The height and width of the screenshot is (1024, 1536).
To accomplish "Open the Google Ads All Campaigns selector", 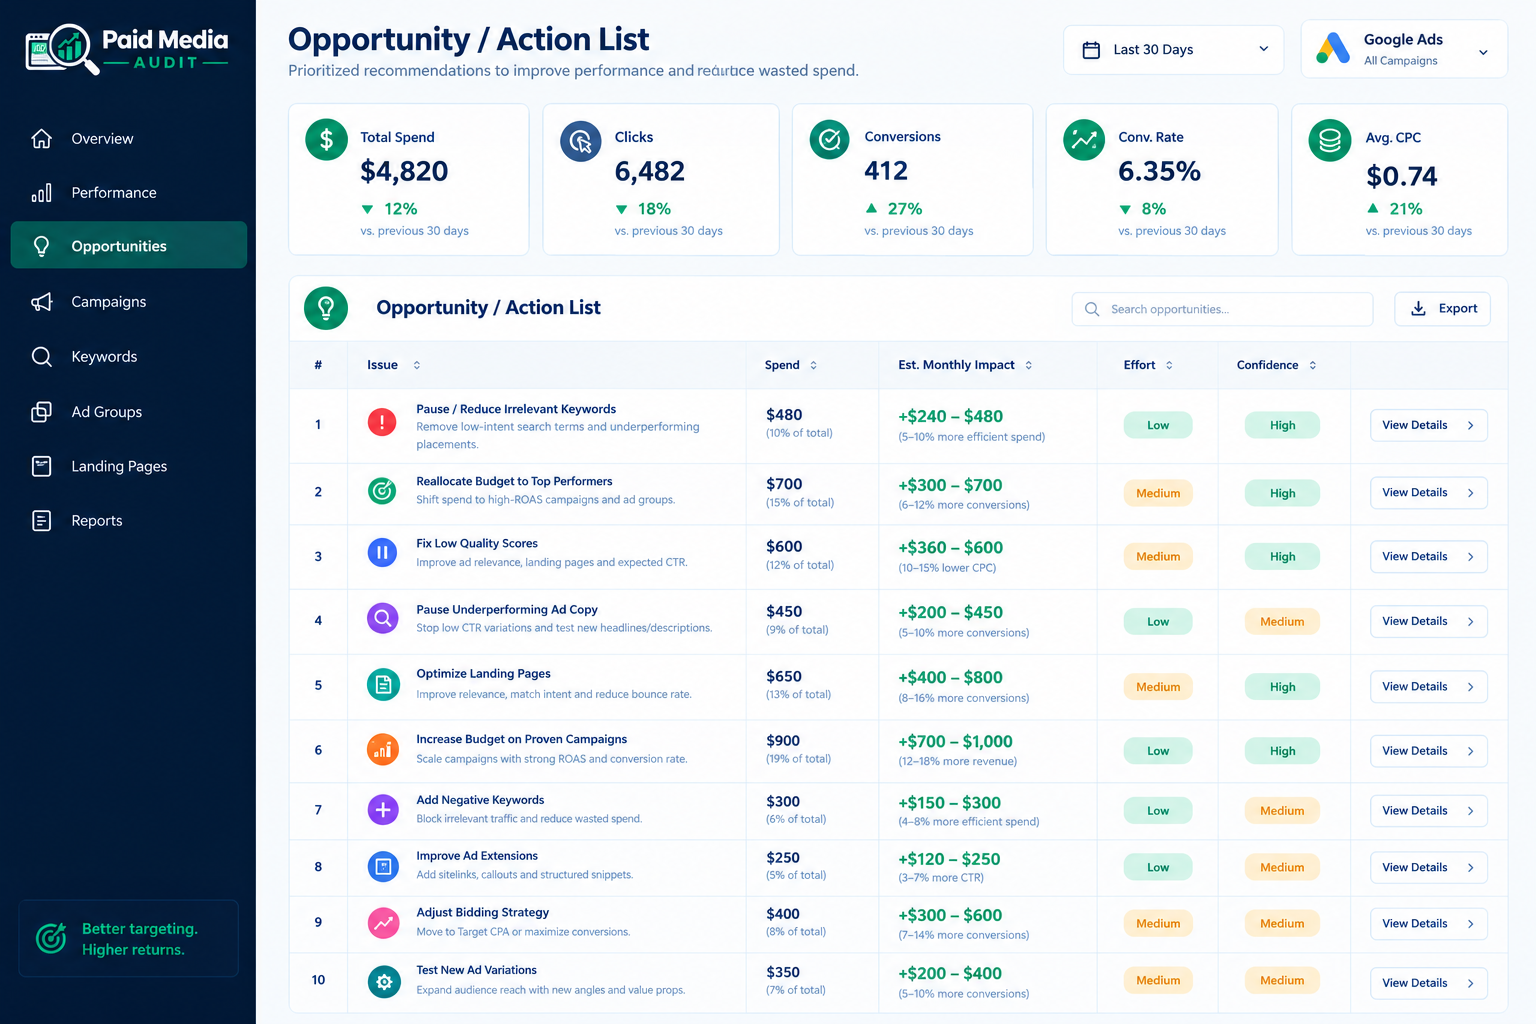I will 1404,49.
